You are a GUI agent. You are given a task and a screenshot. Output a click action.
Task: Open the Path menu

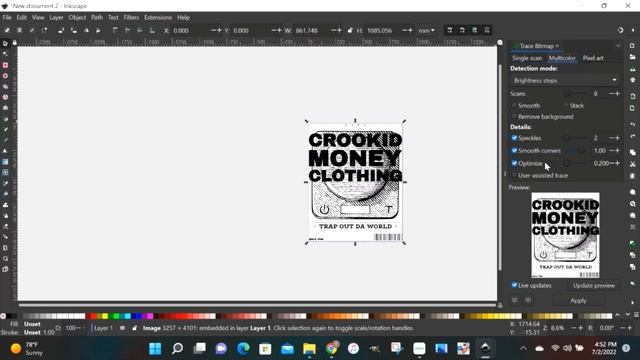point(97,18)
